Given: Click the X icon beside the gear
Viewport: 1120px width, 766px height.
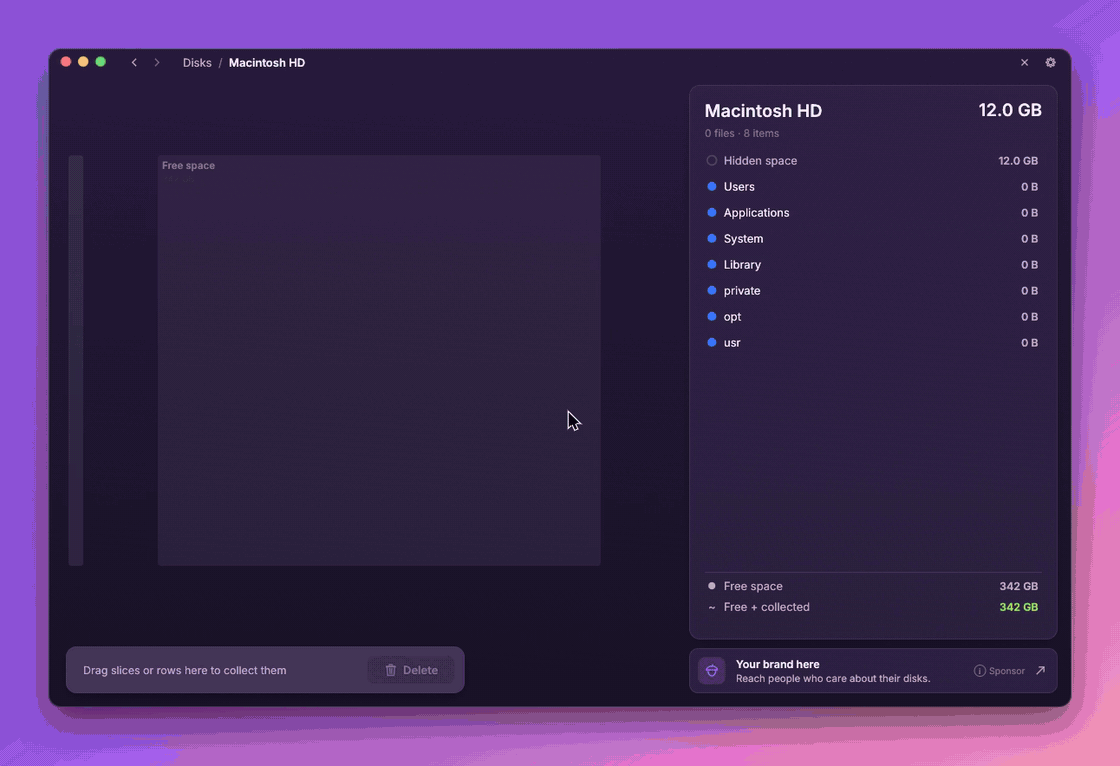Looking at the screenshot, I should [x=1024, y=63].
